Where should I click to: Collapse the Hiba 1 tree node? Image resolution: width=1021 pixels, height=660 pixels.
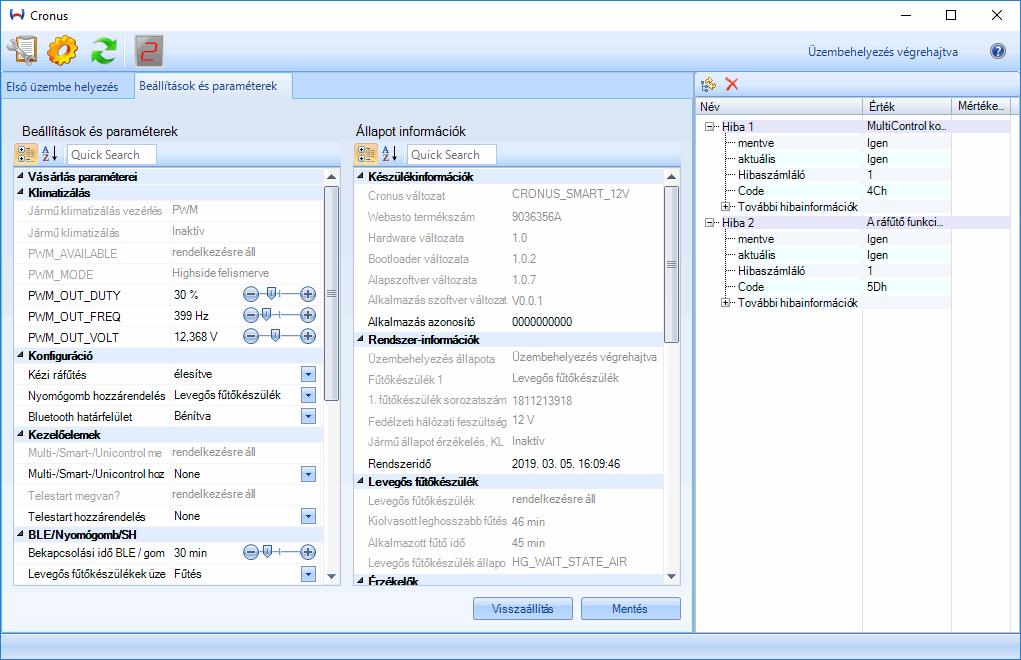(x=709, y=127)
